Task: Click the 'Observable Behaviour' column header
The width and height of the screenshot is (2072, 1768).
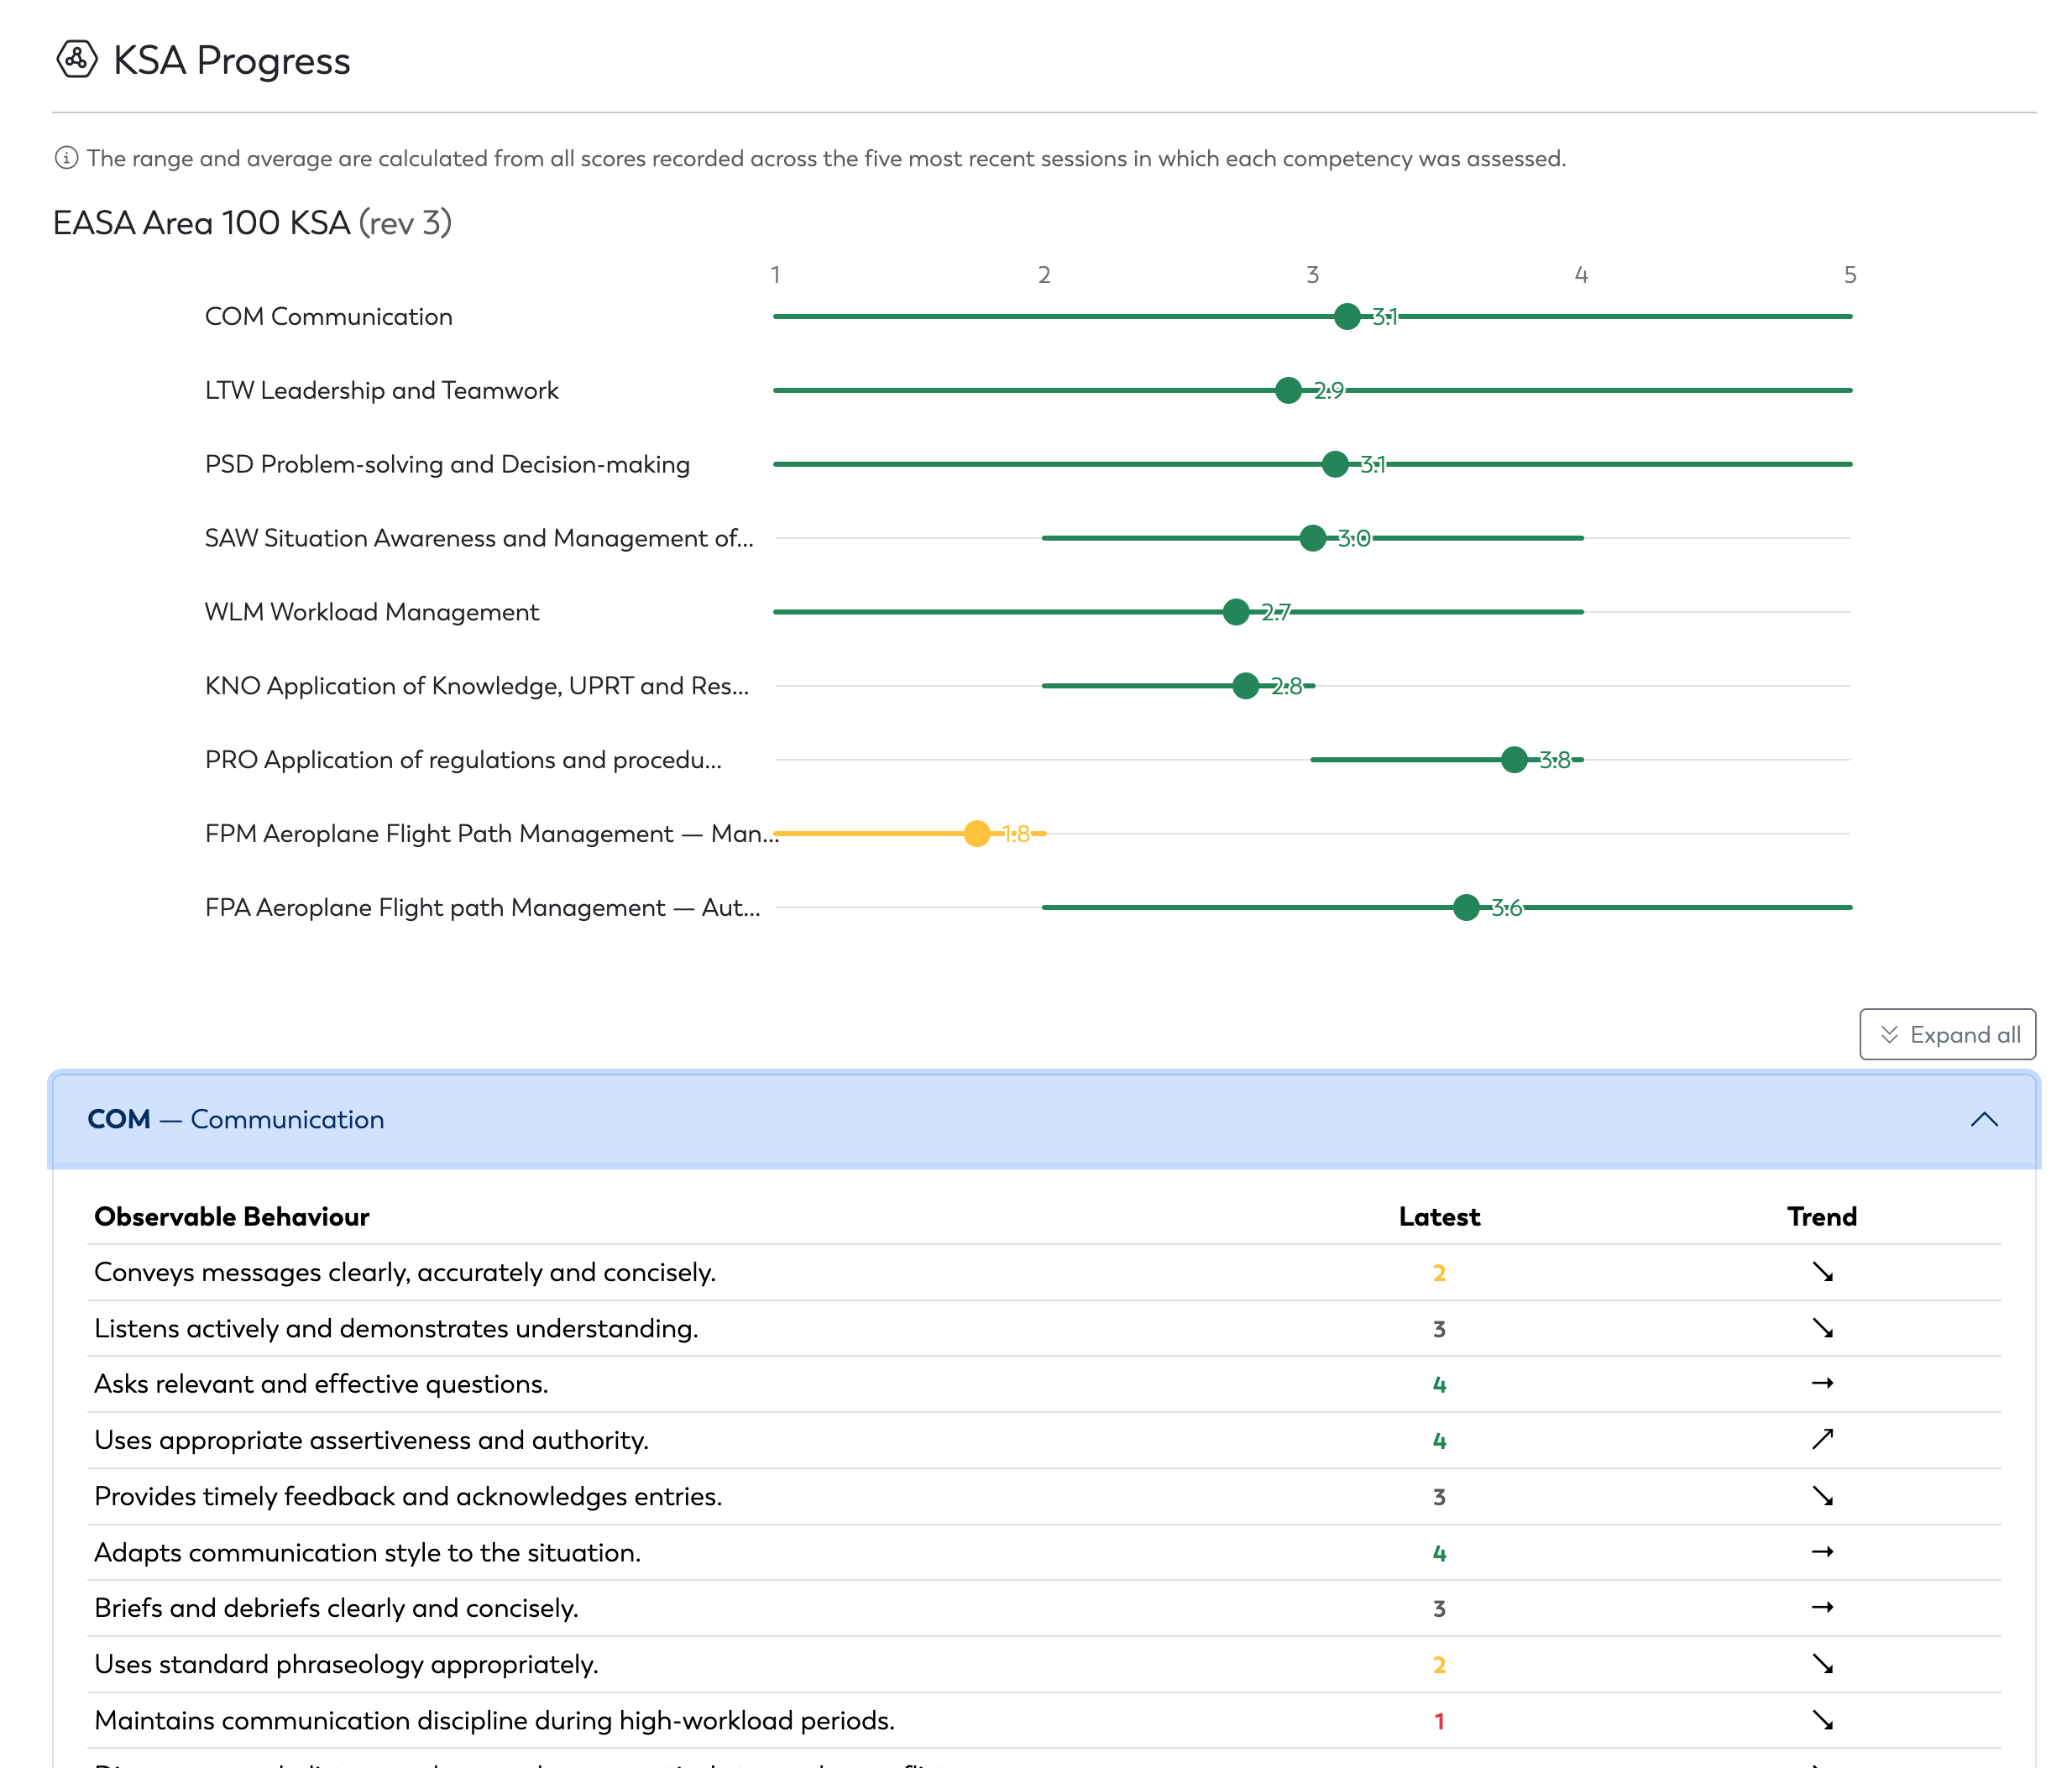Action: 232,1217
